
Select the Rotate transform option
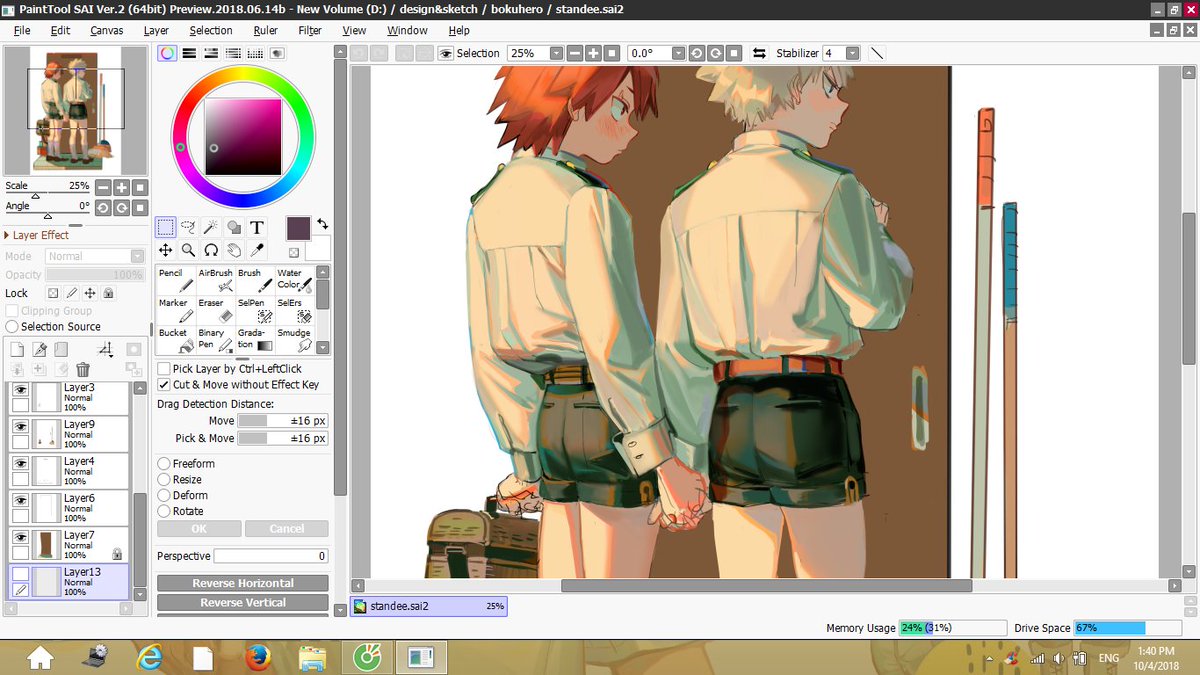point(164,511)
